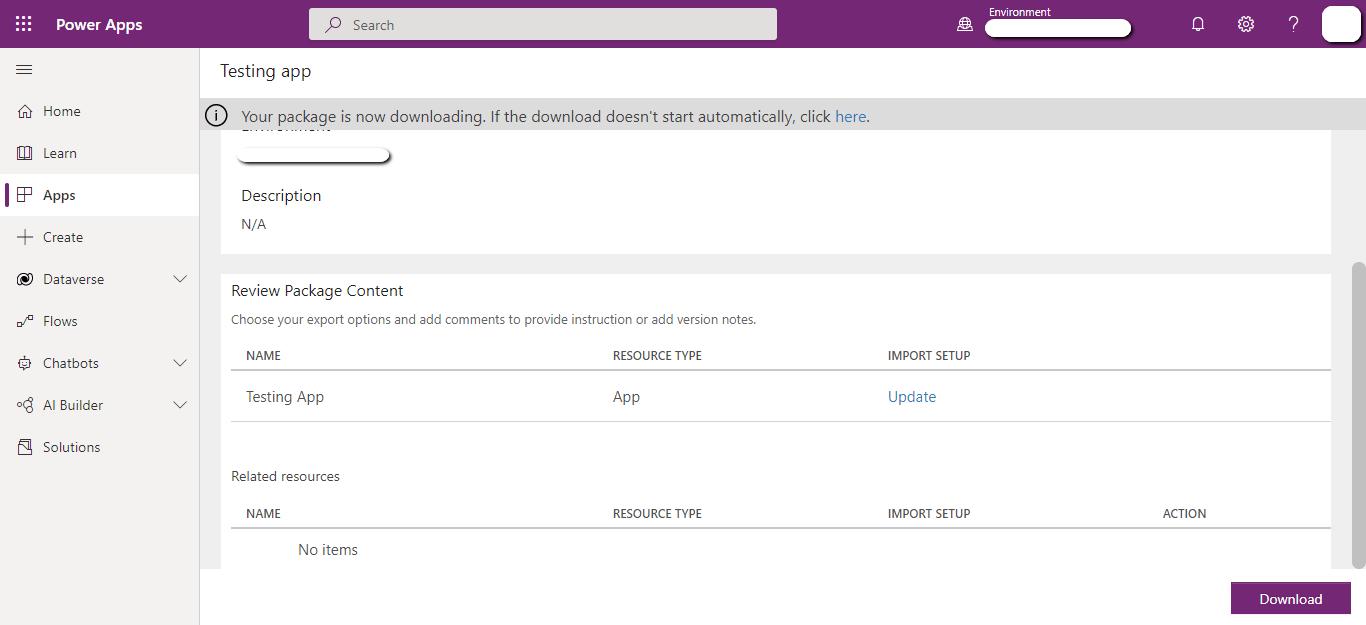Image resolution: width=1366 pixels, height=625 pixels.
Task: Click the Apps grid icon
Action: coord(25,195)
